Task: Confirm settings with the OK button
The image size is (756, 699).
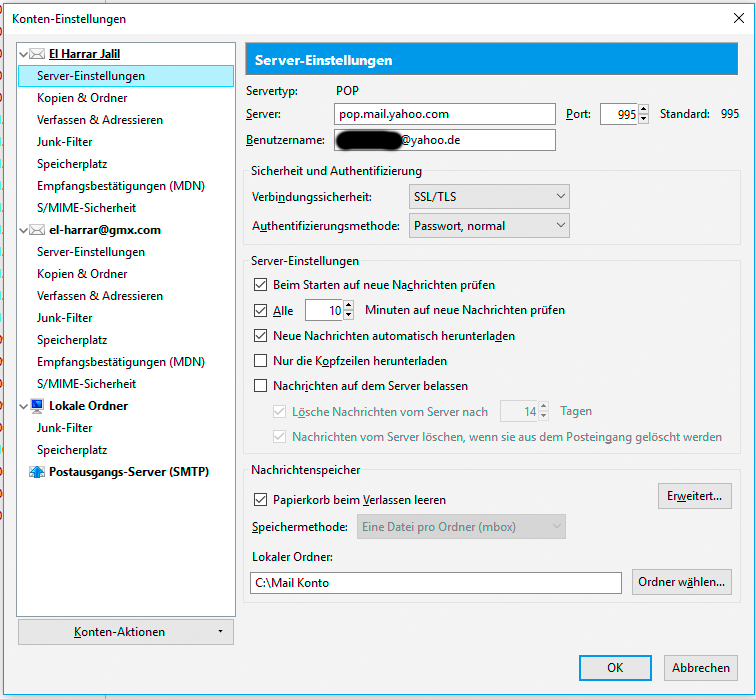Action: point(615,668)
